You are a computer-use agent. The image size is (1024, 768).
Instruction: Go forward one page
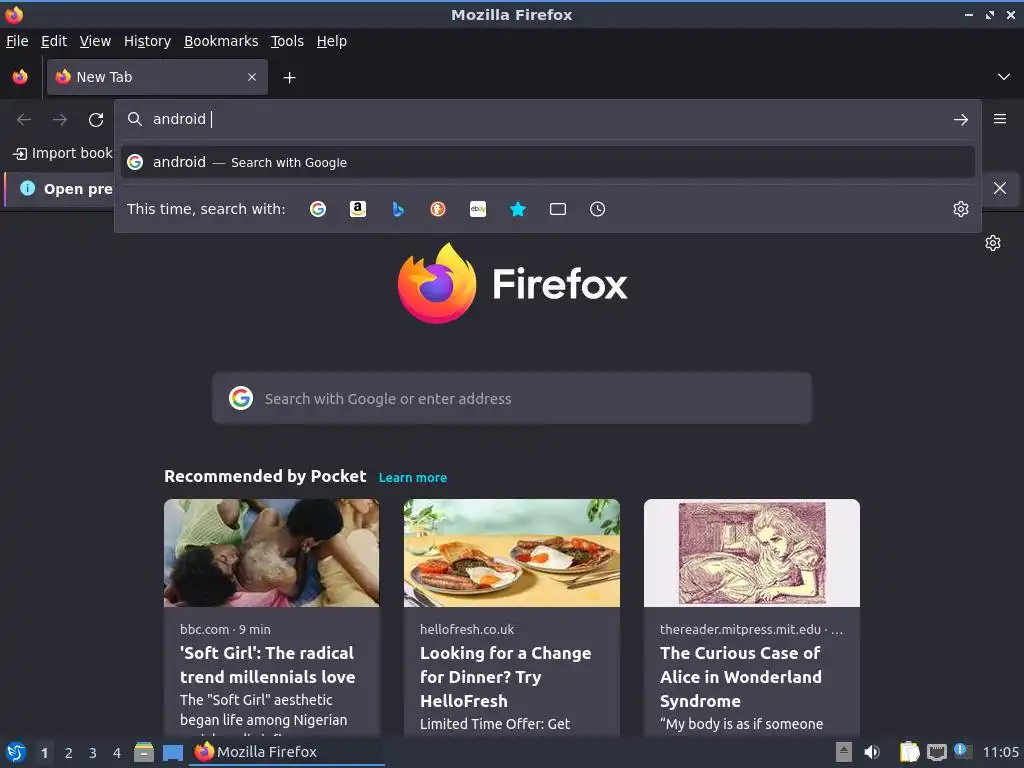coord(59,120)
